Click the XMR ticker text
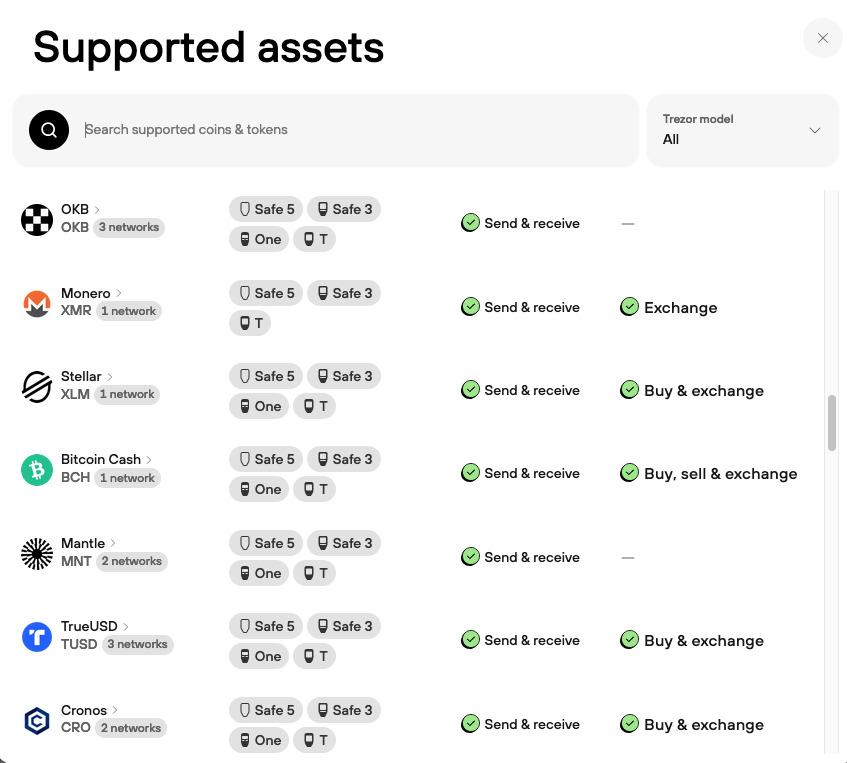 [76, 311]
